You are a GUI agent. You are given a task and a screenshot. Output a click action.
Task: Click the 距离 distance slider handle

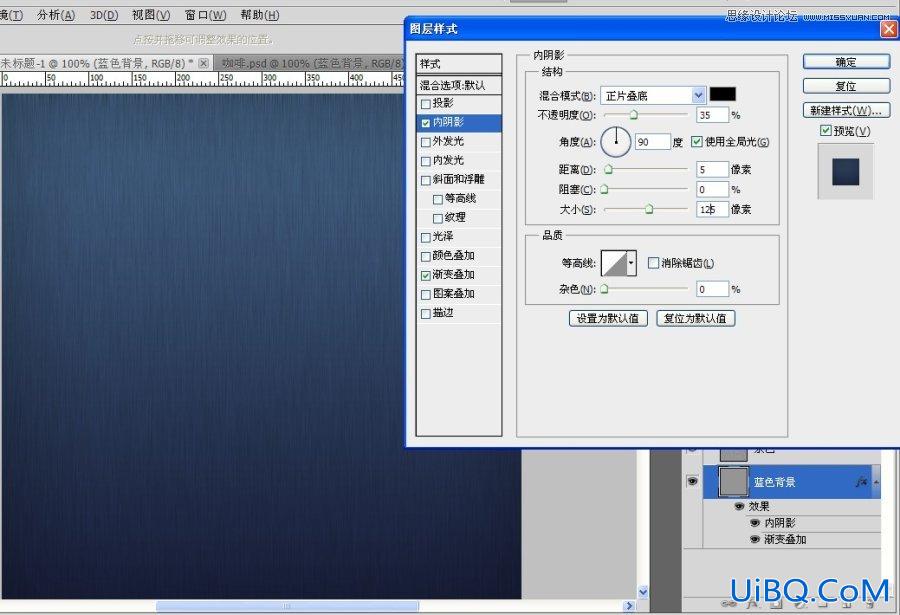[x=608, y=169]
